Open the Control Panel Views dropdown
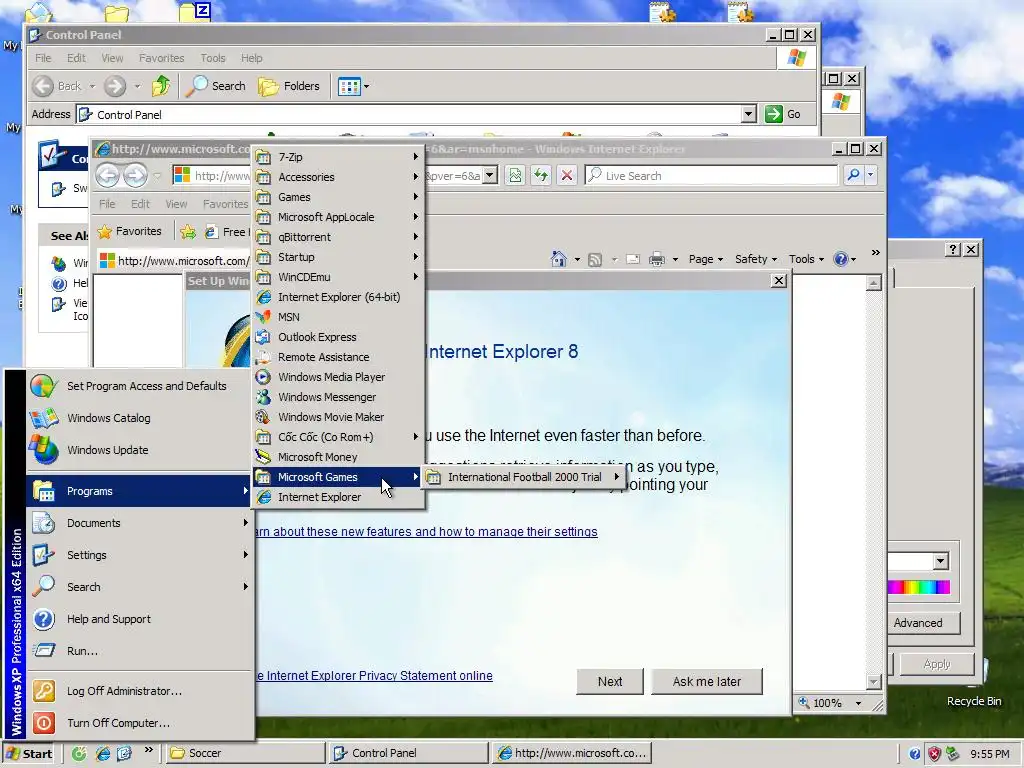1024x768 pixels. [x=366, y=86]
